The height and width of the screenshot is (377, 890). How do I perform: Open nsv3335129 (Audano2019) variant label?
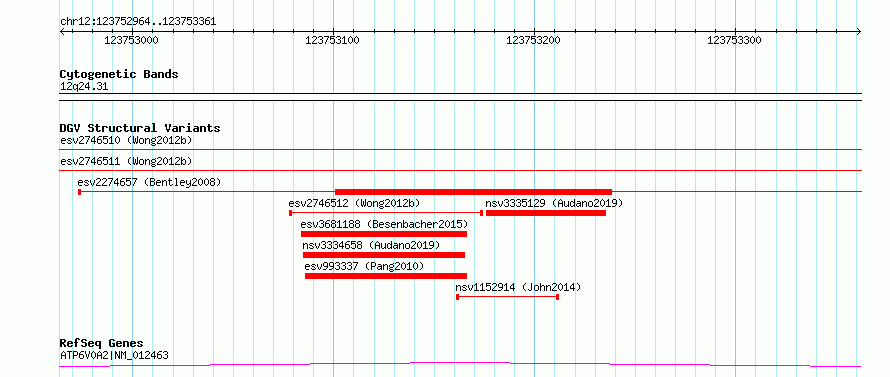click(x=553, y=203)
